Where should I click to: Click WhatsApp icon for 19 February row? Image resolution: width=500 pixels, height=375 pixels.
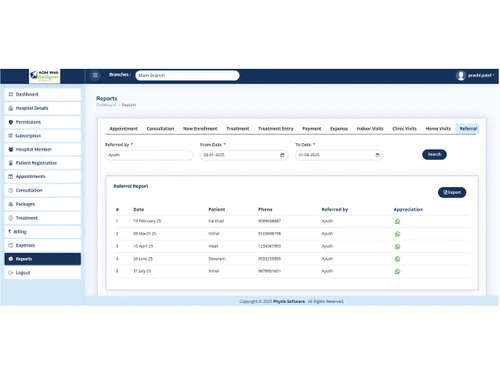click(397, 221)
